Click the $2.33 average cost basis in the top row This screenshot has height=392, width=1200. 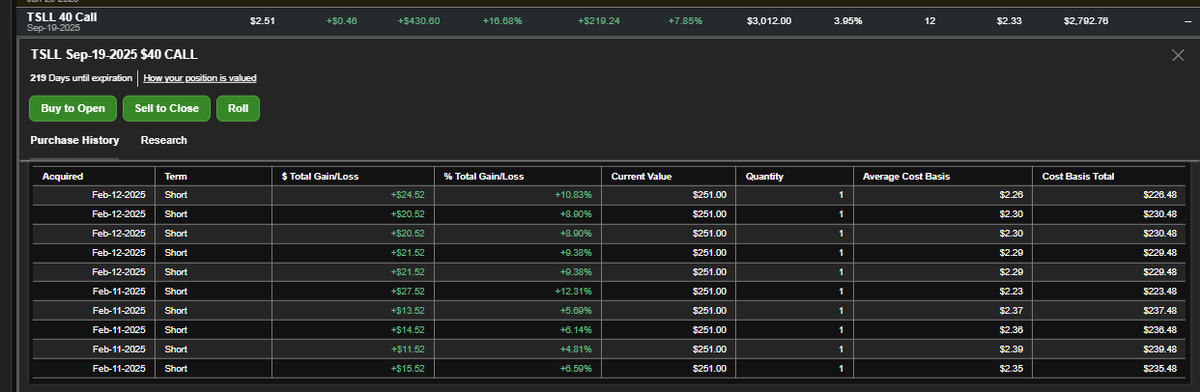(x=1010, y=20)
